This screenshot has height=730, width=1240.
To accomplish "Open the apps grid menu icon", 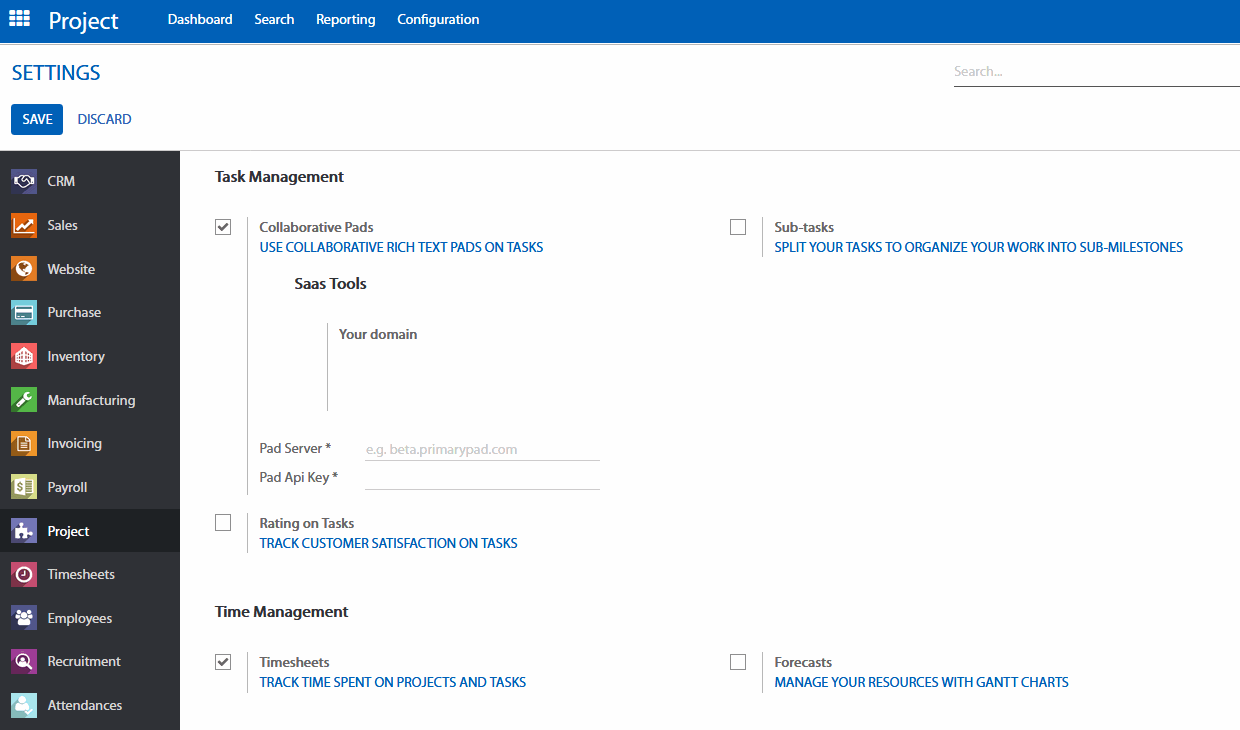I will point(19,19).
